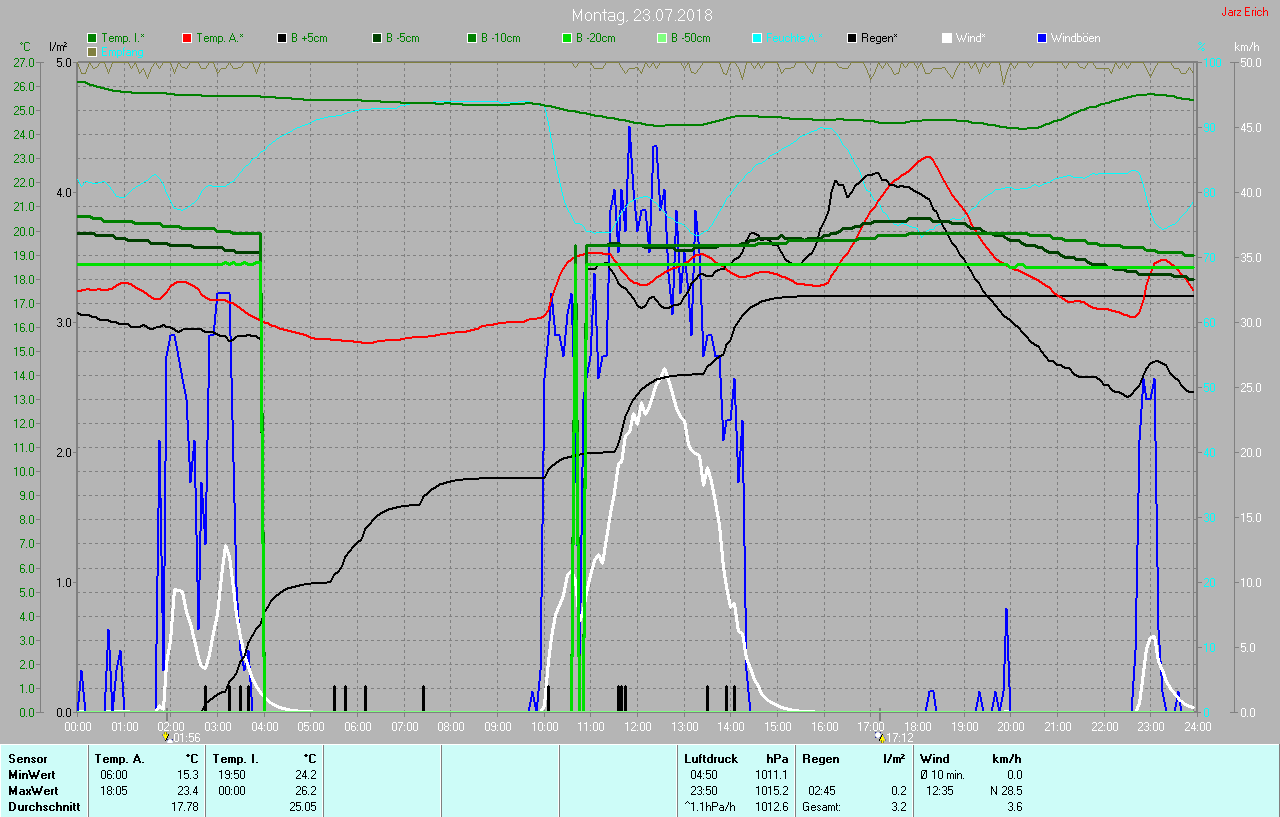
Task: Click the km/h axis unit label
Action: point(1246,47)
